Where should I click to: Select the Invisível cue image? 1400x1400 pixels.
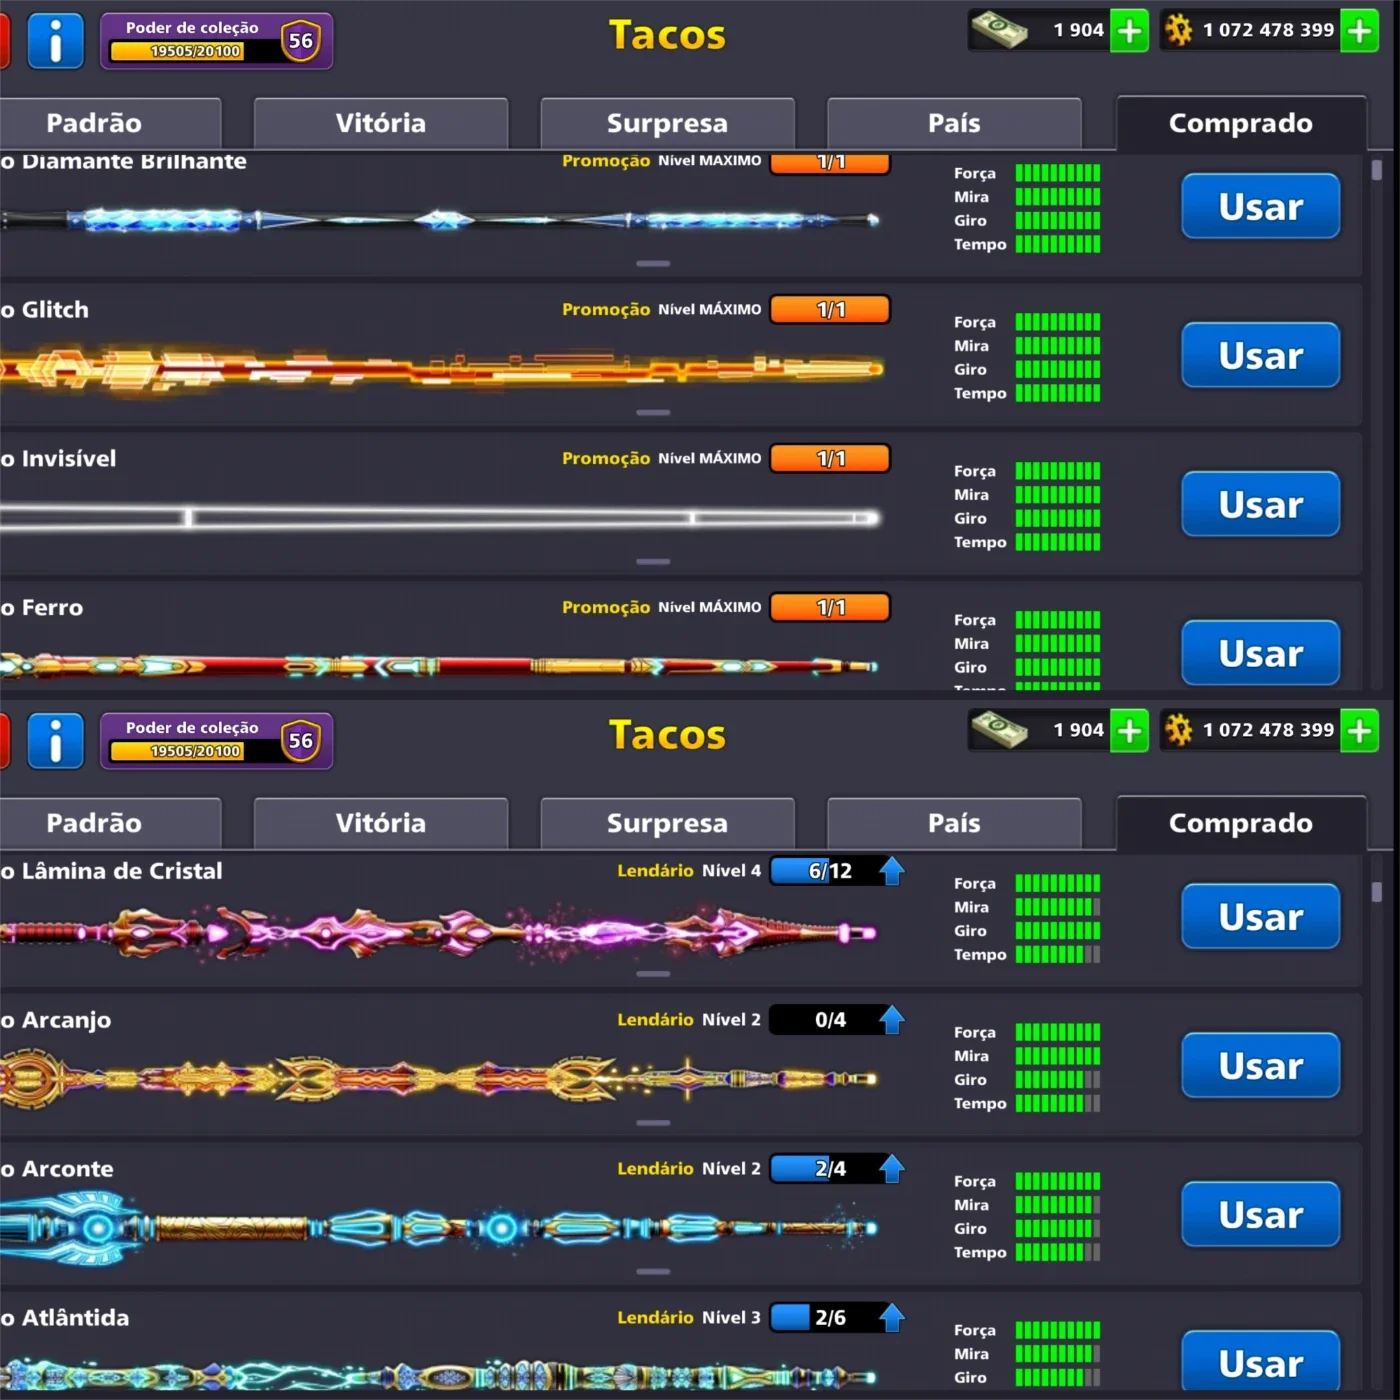440,518
